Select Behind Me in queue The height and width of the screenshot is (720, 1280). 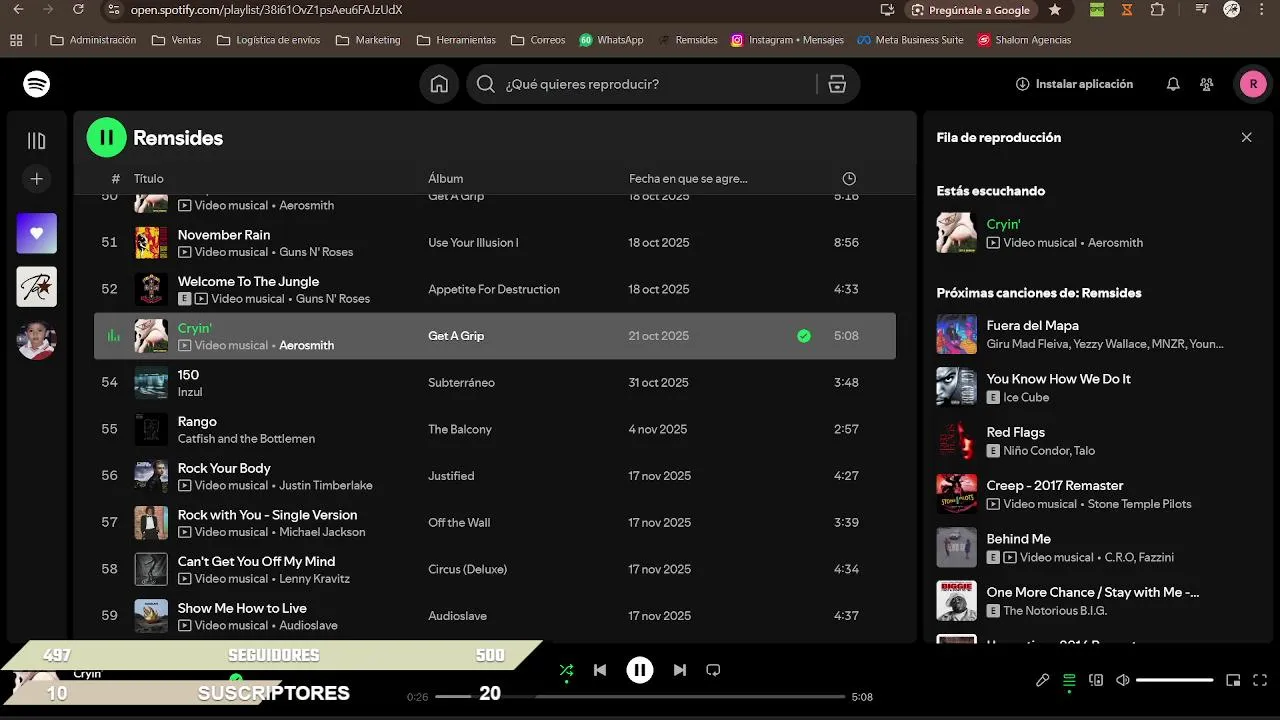pyautogui.click(x=1018, y=539)
